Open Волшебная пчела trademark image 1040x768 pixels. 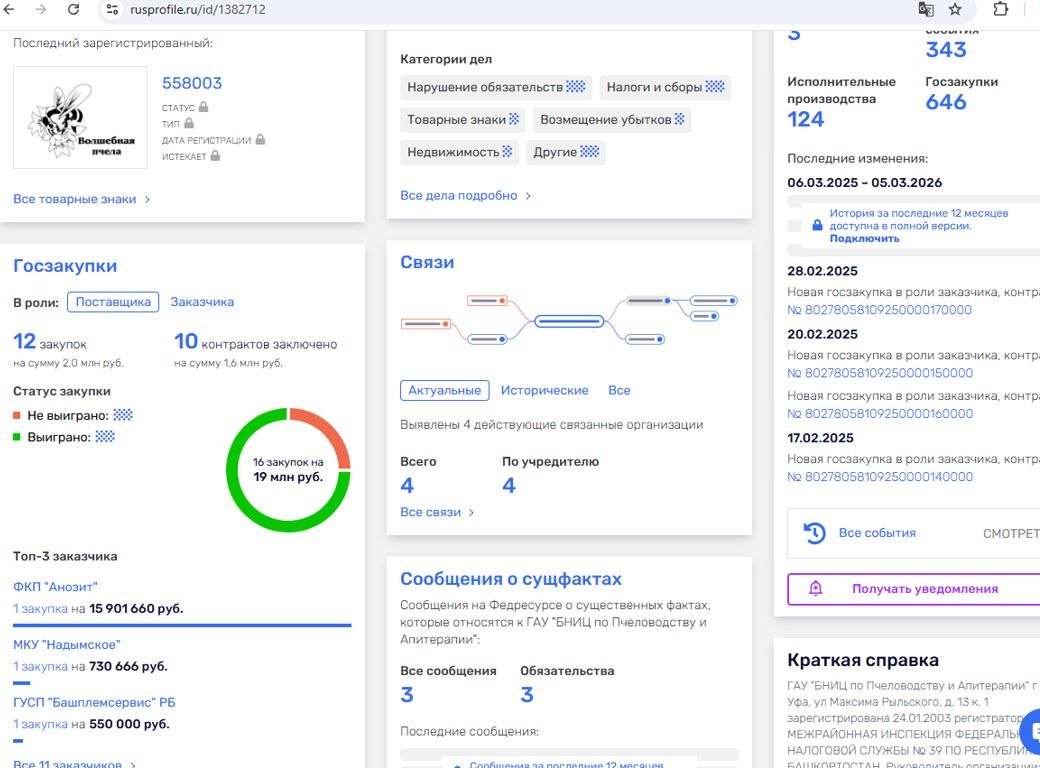pos(80,117)
